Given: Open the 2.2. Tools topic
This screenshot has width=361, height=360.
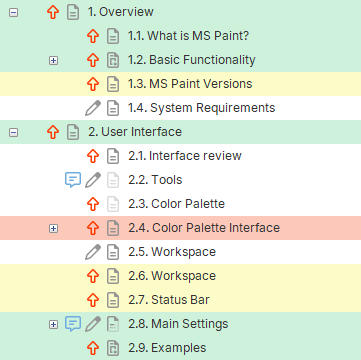Looking at the screenshot, I should click(155, 180).
